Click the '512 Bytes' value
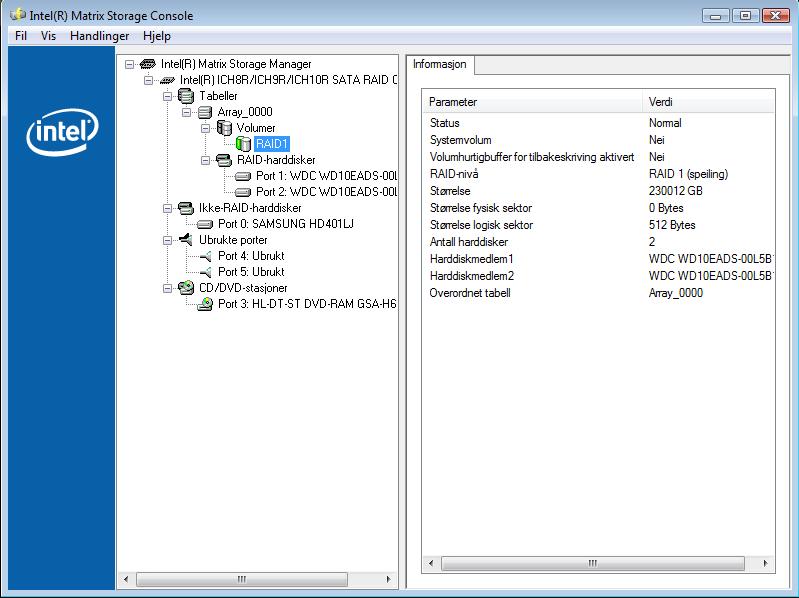The width and height of the screenshot is (799, 598). pos(672,225)
